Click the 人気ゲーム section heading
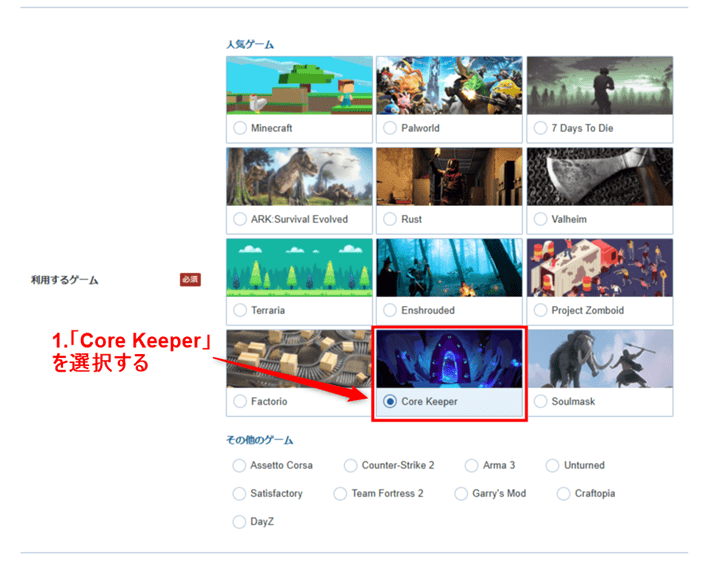This screenshot has height=563, width=710. [250, 44]
